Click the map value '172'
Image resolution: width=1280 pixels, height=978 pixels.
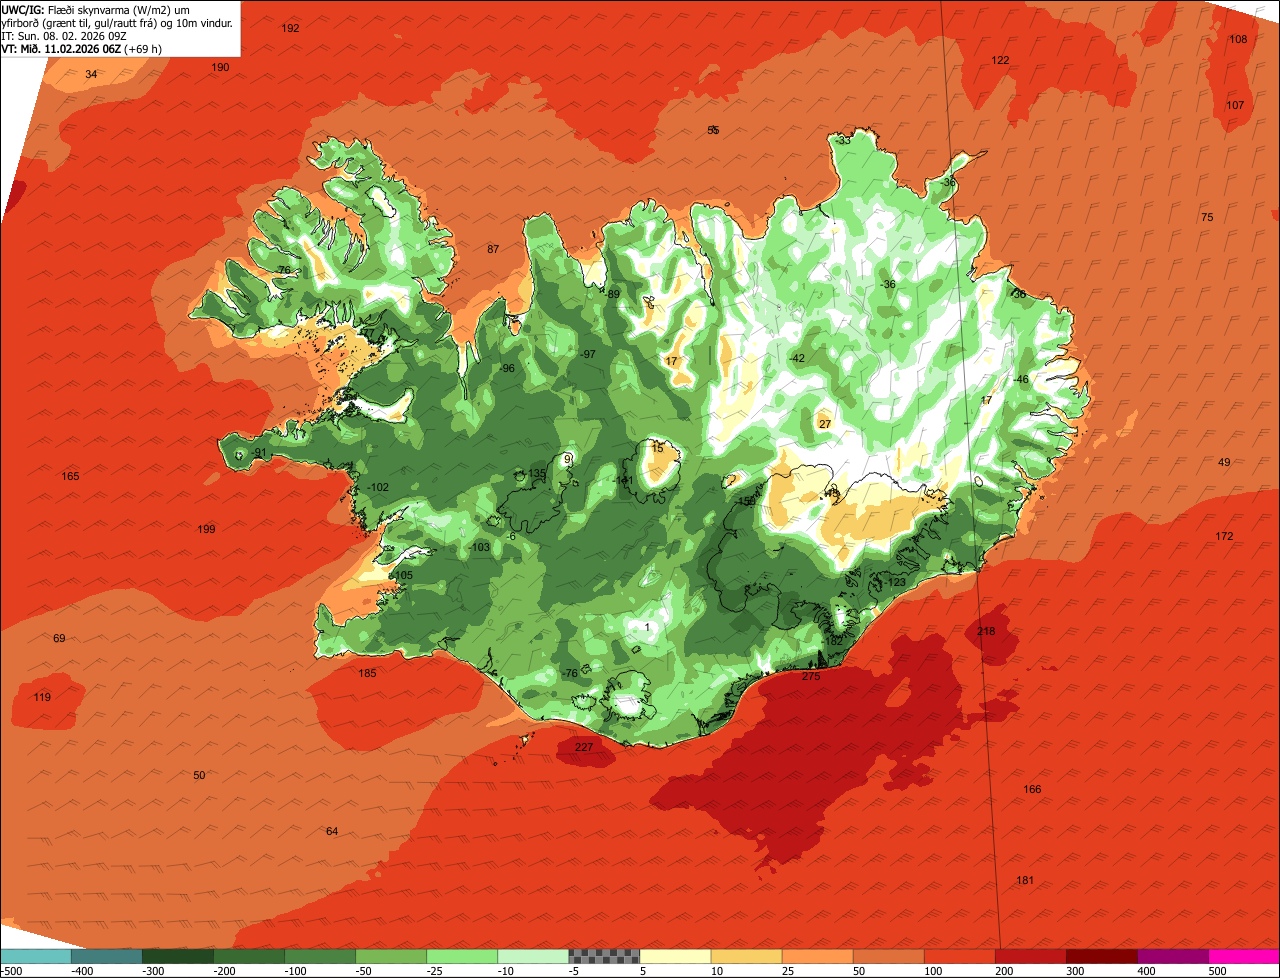tap(1224, 536)
